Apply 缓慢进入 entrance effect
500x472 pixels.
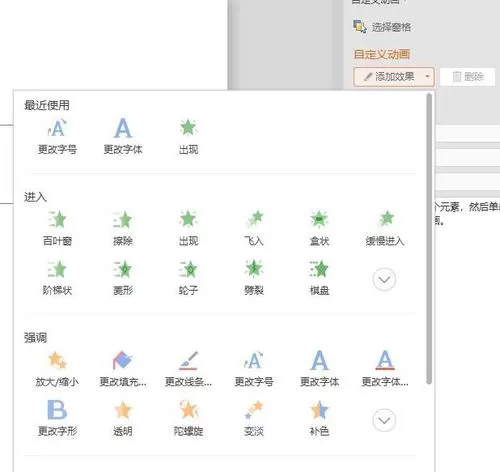[385, 228]
